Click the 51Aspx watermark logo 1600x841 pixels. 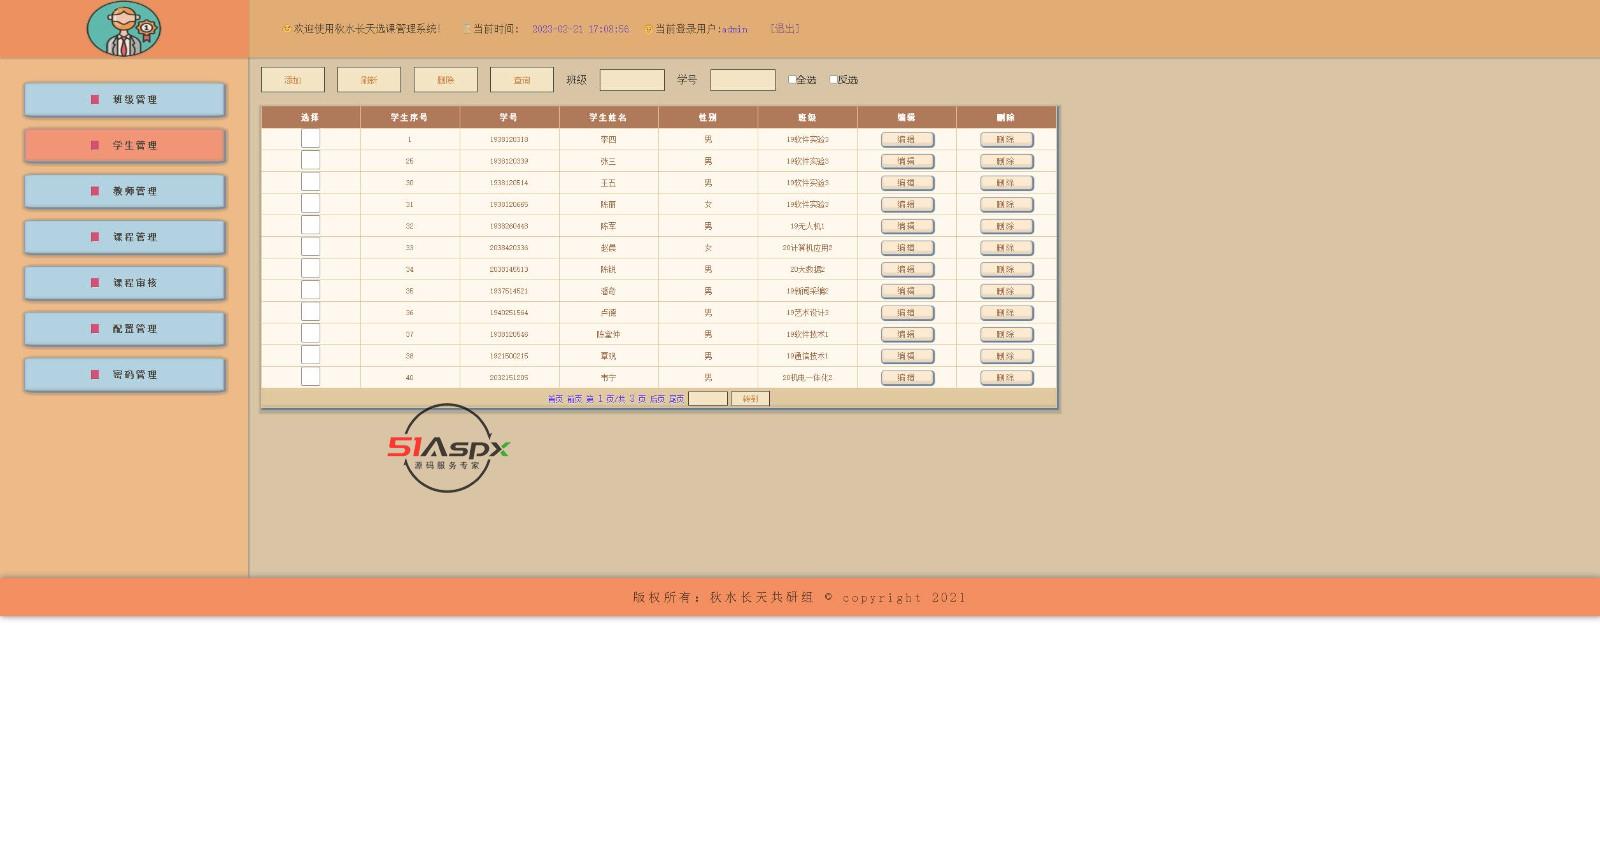click(448, 448)
